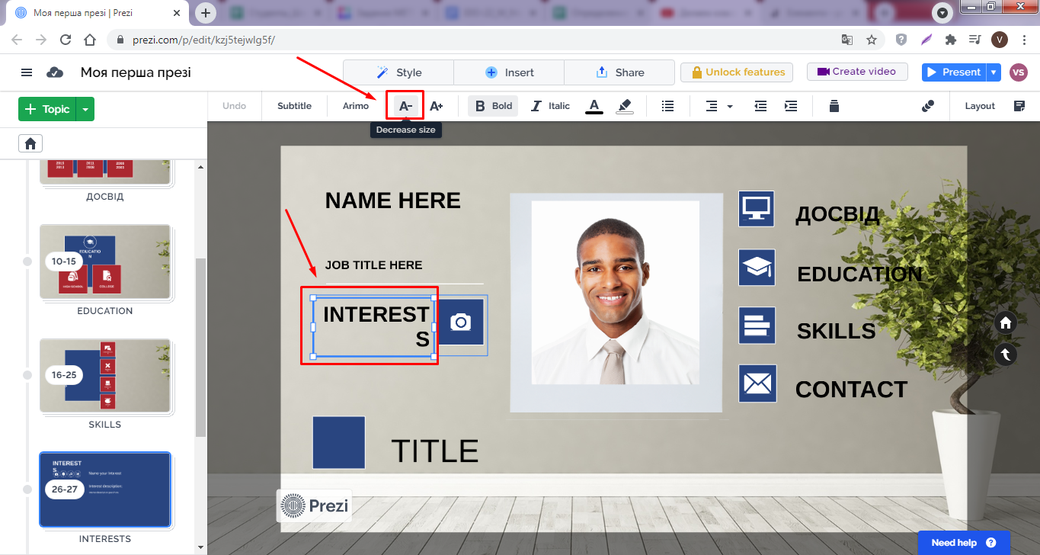This screenshot has width=1040, height=555.
Task: Select the CONTACT envelope icon
Action: (757, 383)
